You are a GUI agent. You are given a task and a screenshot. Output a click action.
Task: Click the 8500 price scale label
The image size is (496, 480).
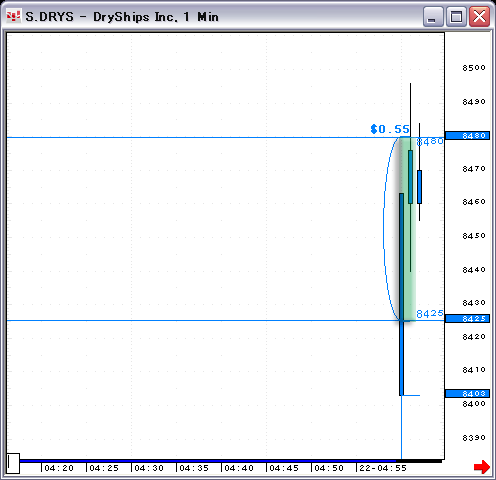tap(474, 68)
